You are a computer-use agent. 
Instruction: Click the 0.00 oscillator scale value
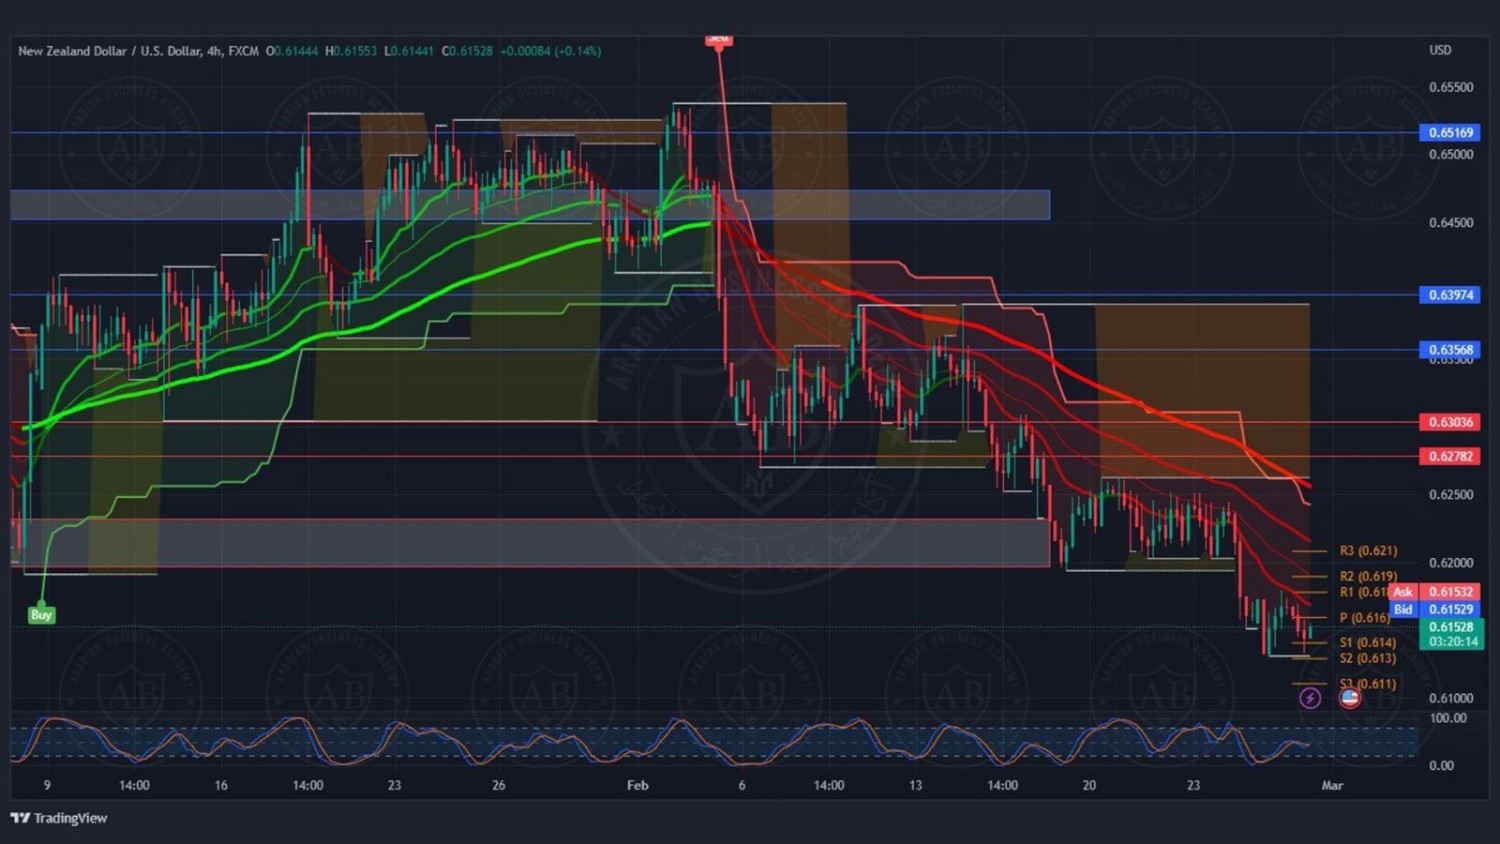click(x=1441, y=766)
